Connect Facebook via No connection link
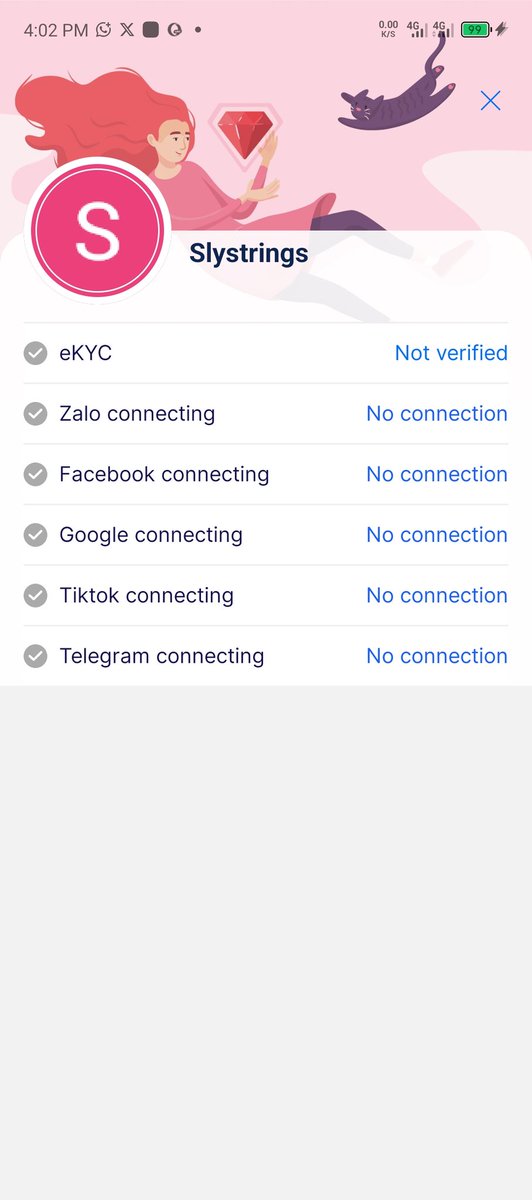 [437, 474]
